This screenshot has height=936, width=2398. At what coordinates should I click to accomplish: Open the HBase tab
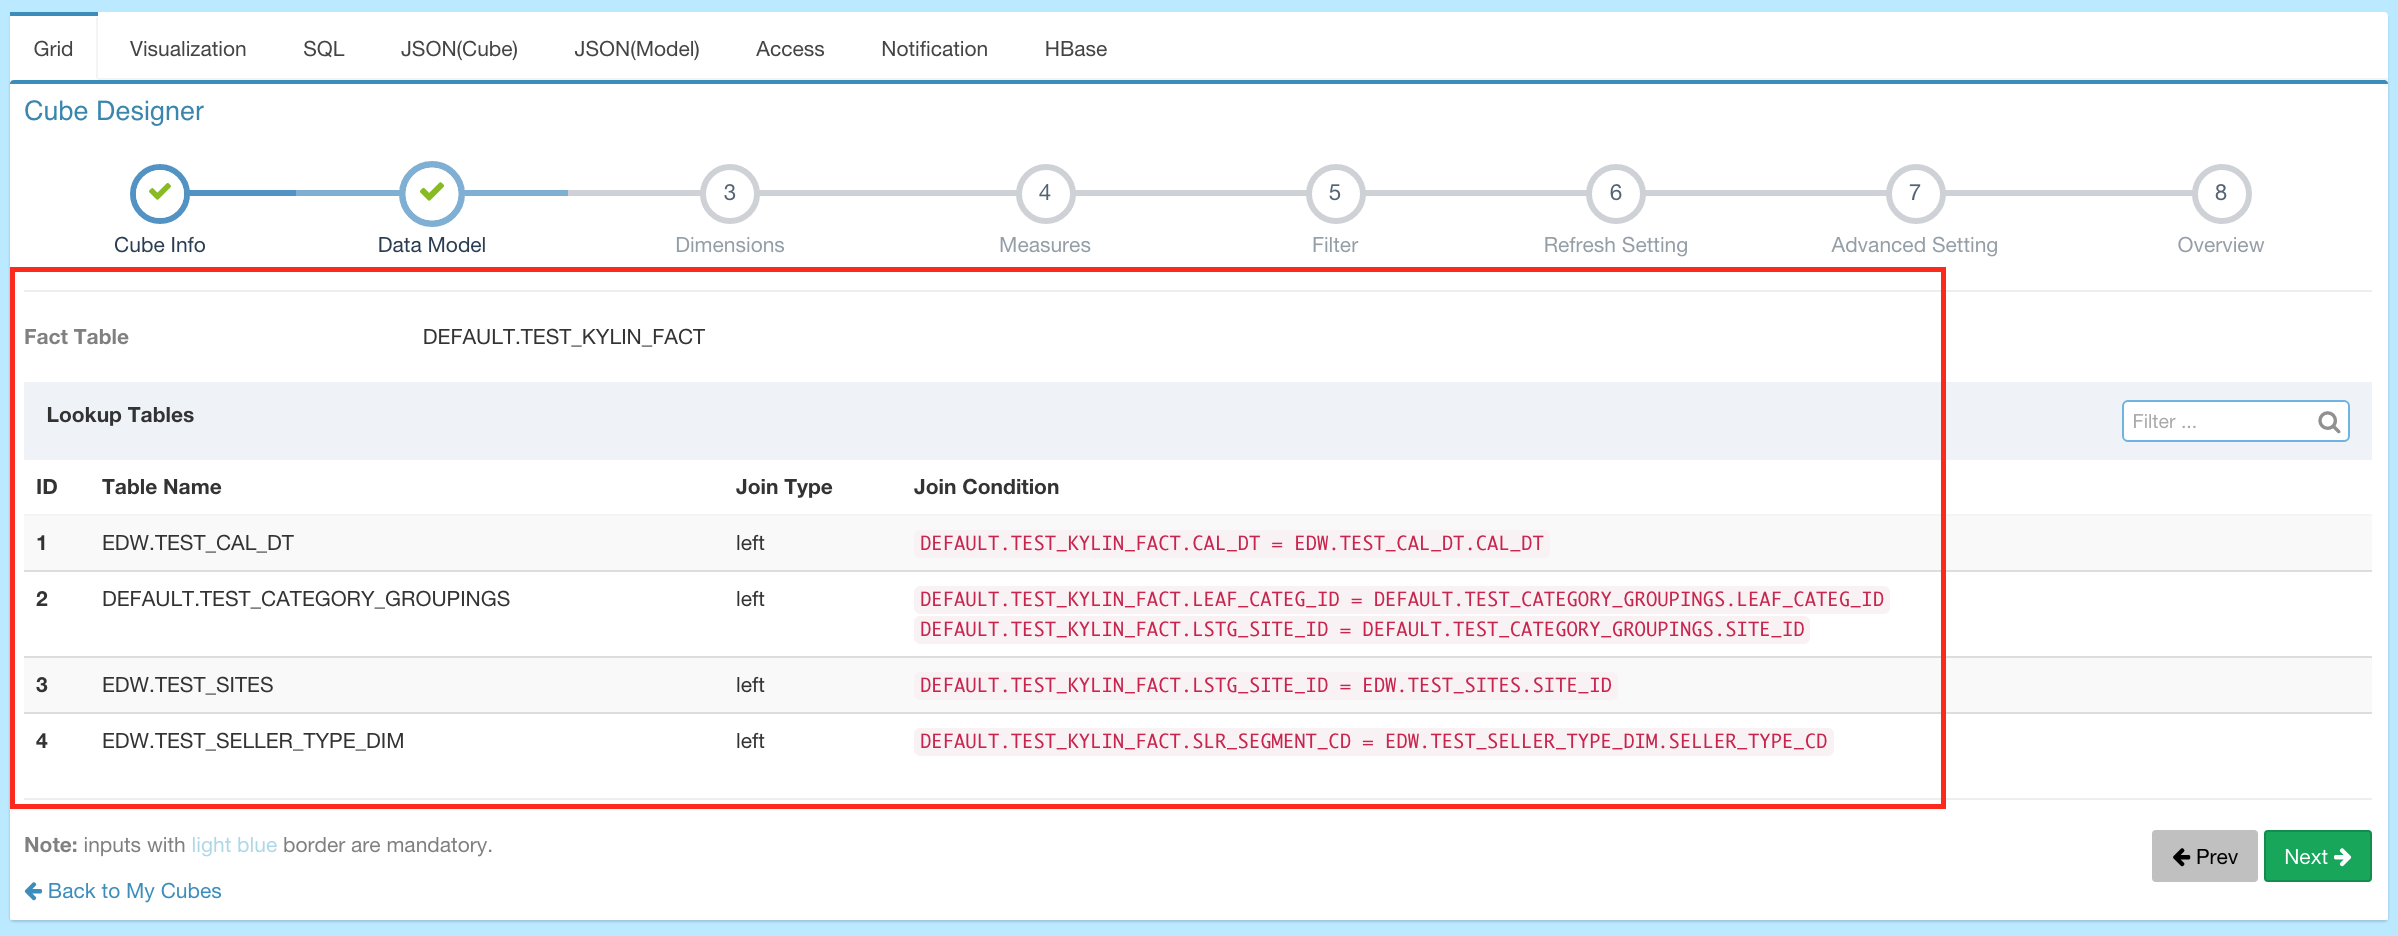(1075, 49)
